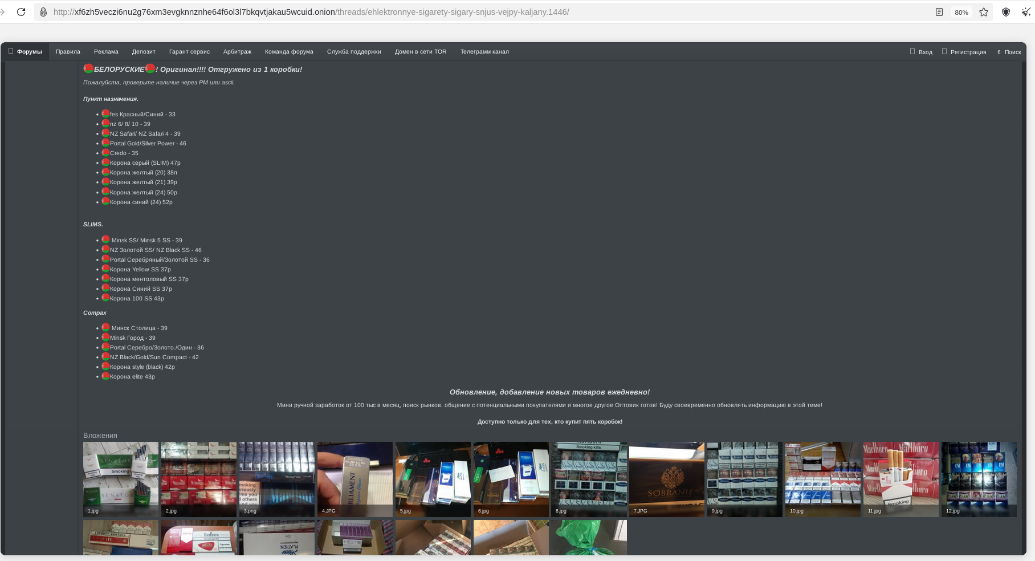Open the 11.jpg attachment thumbnail
The height and width of the screenshot is (561, 1035).
click(901, 479)
